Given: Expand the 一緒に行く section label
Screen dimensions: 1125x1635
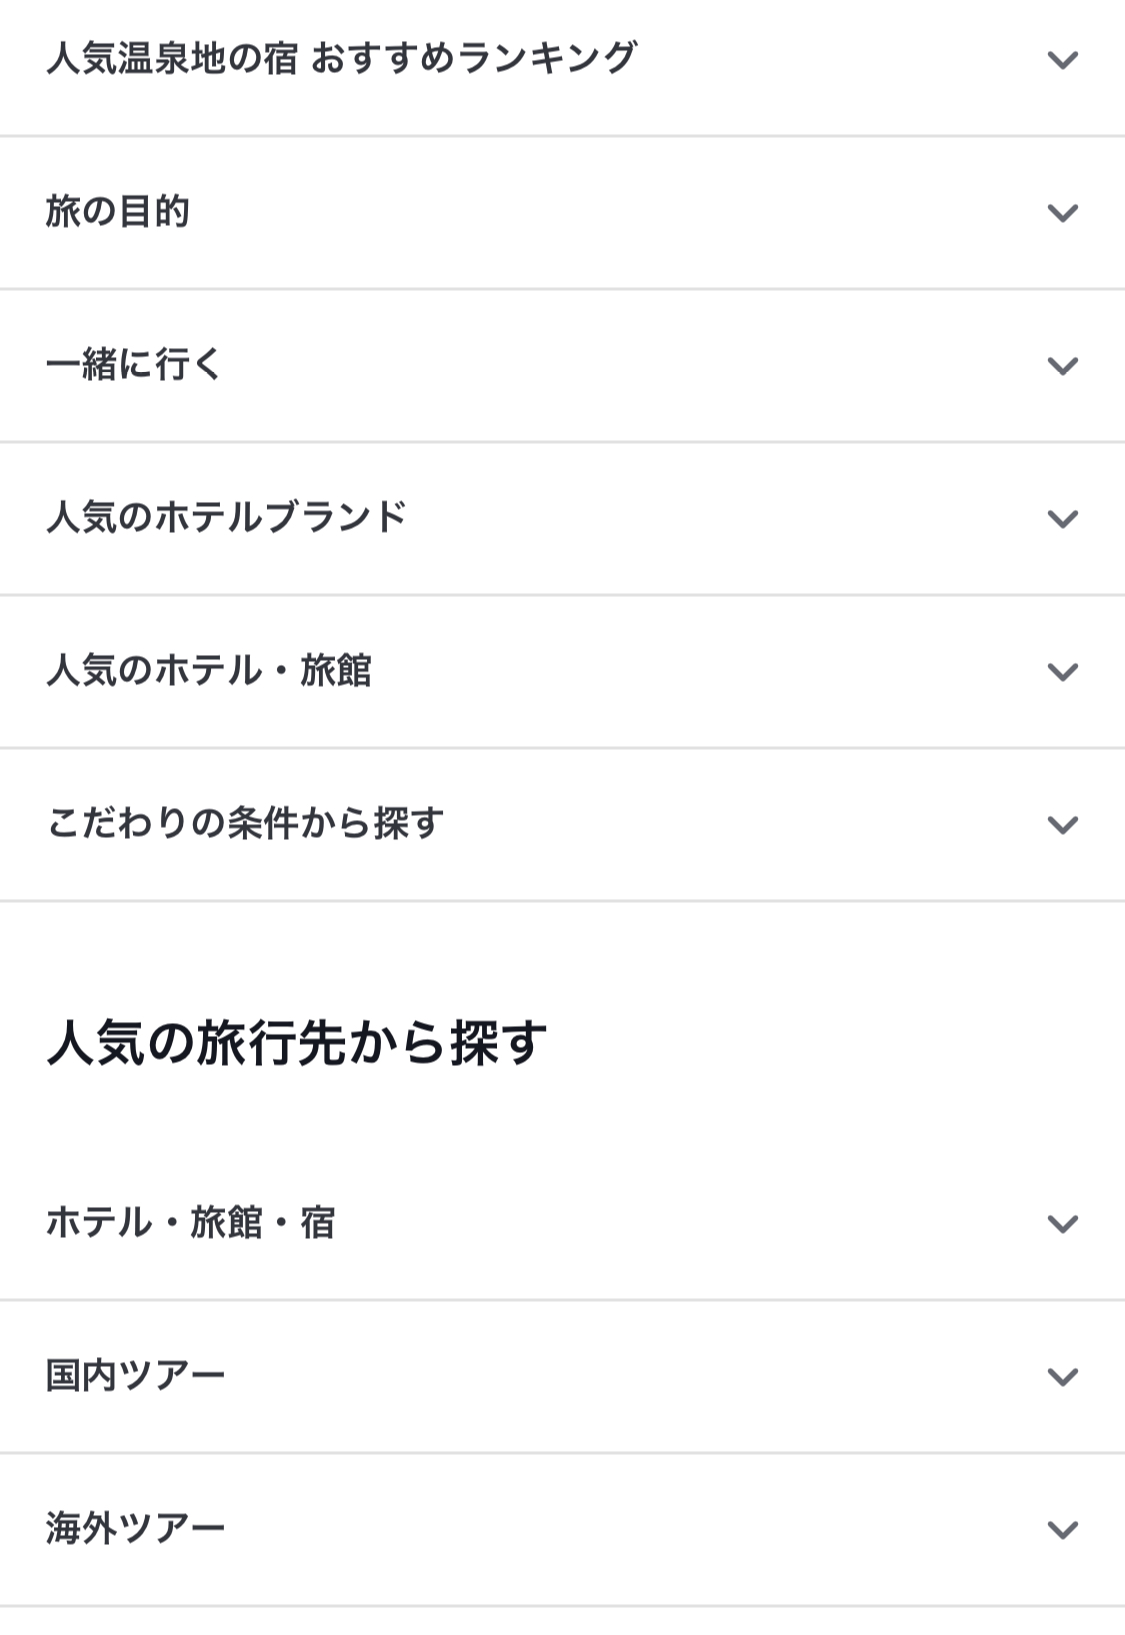Looking at the screenshot, I should (x=134, y=365).
